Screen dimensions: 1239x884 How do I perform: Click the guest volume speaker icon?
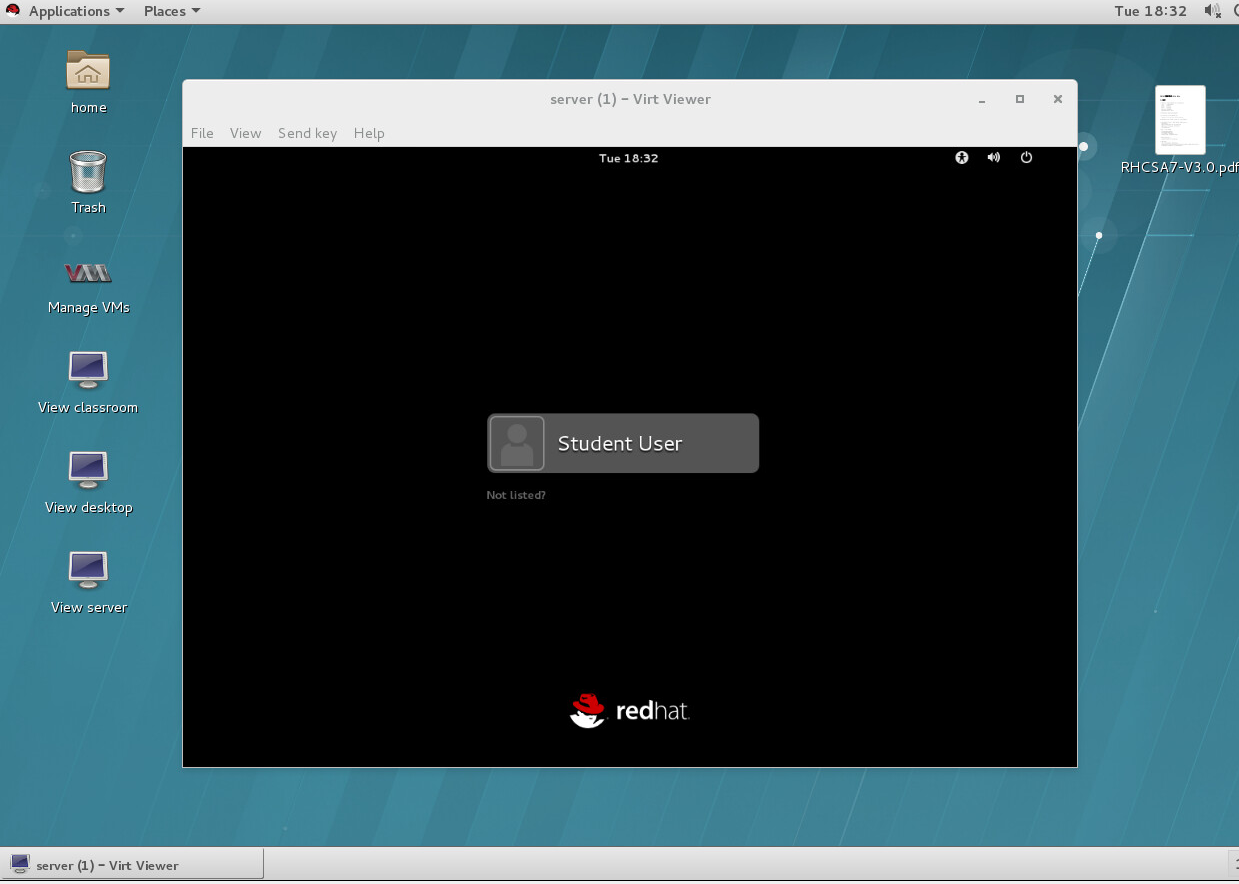tap(993, 157)
